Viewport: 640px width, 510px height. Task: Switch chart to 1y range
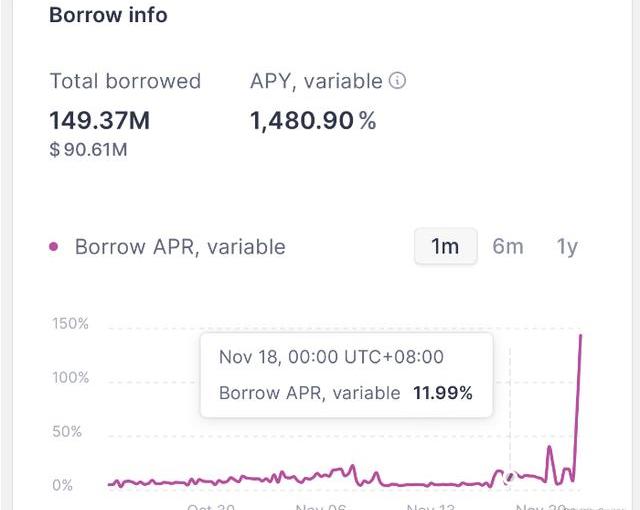(567, 246)
